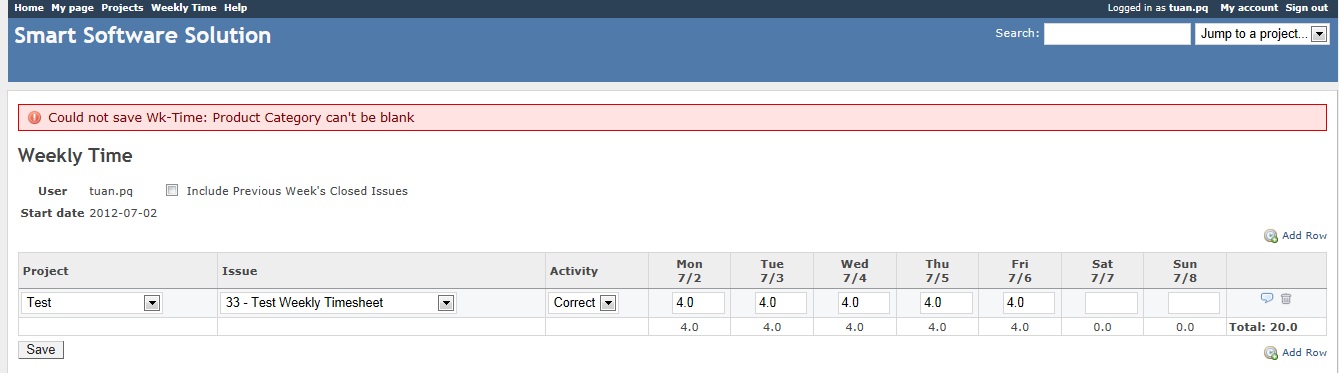Click the Sign out link
This screenshot has height=373, width=1339.
pos(1307,7)
